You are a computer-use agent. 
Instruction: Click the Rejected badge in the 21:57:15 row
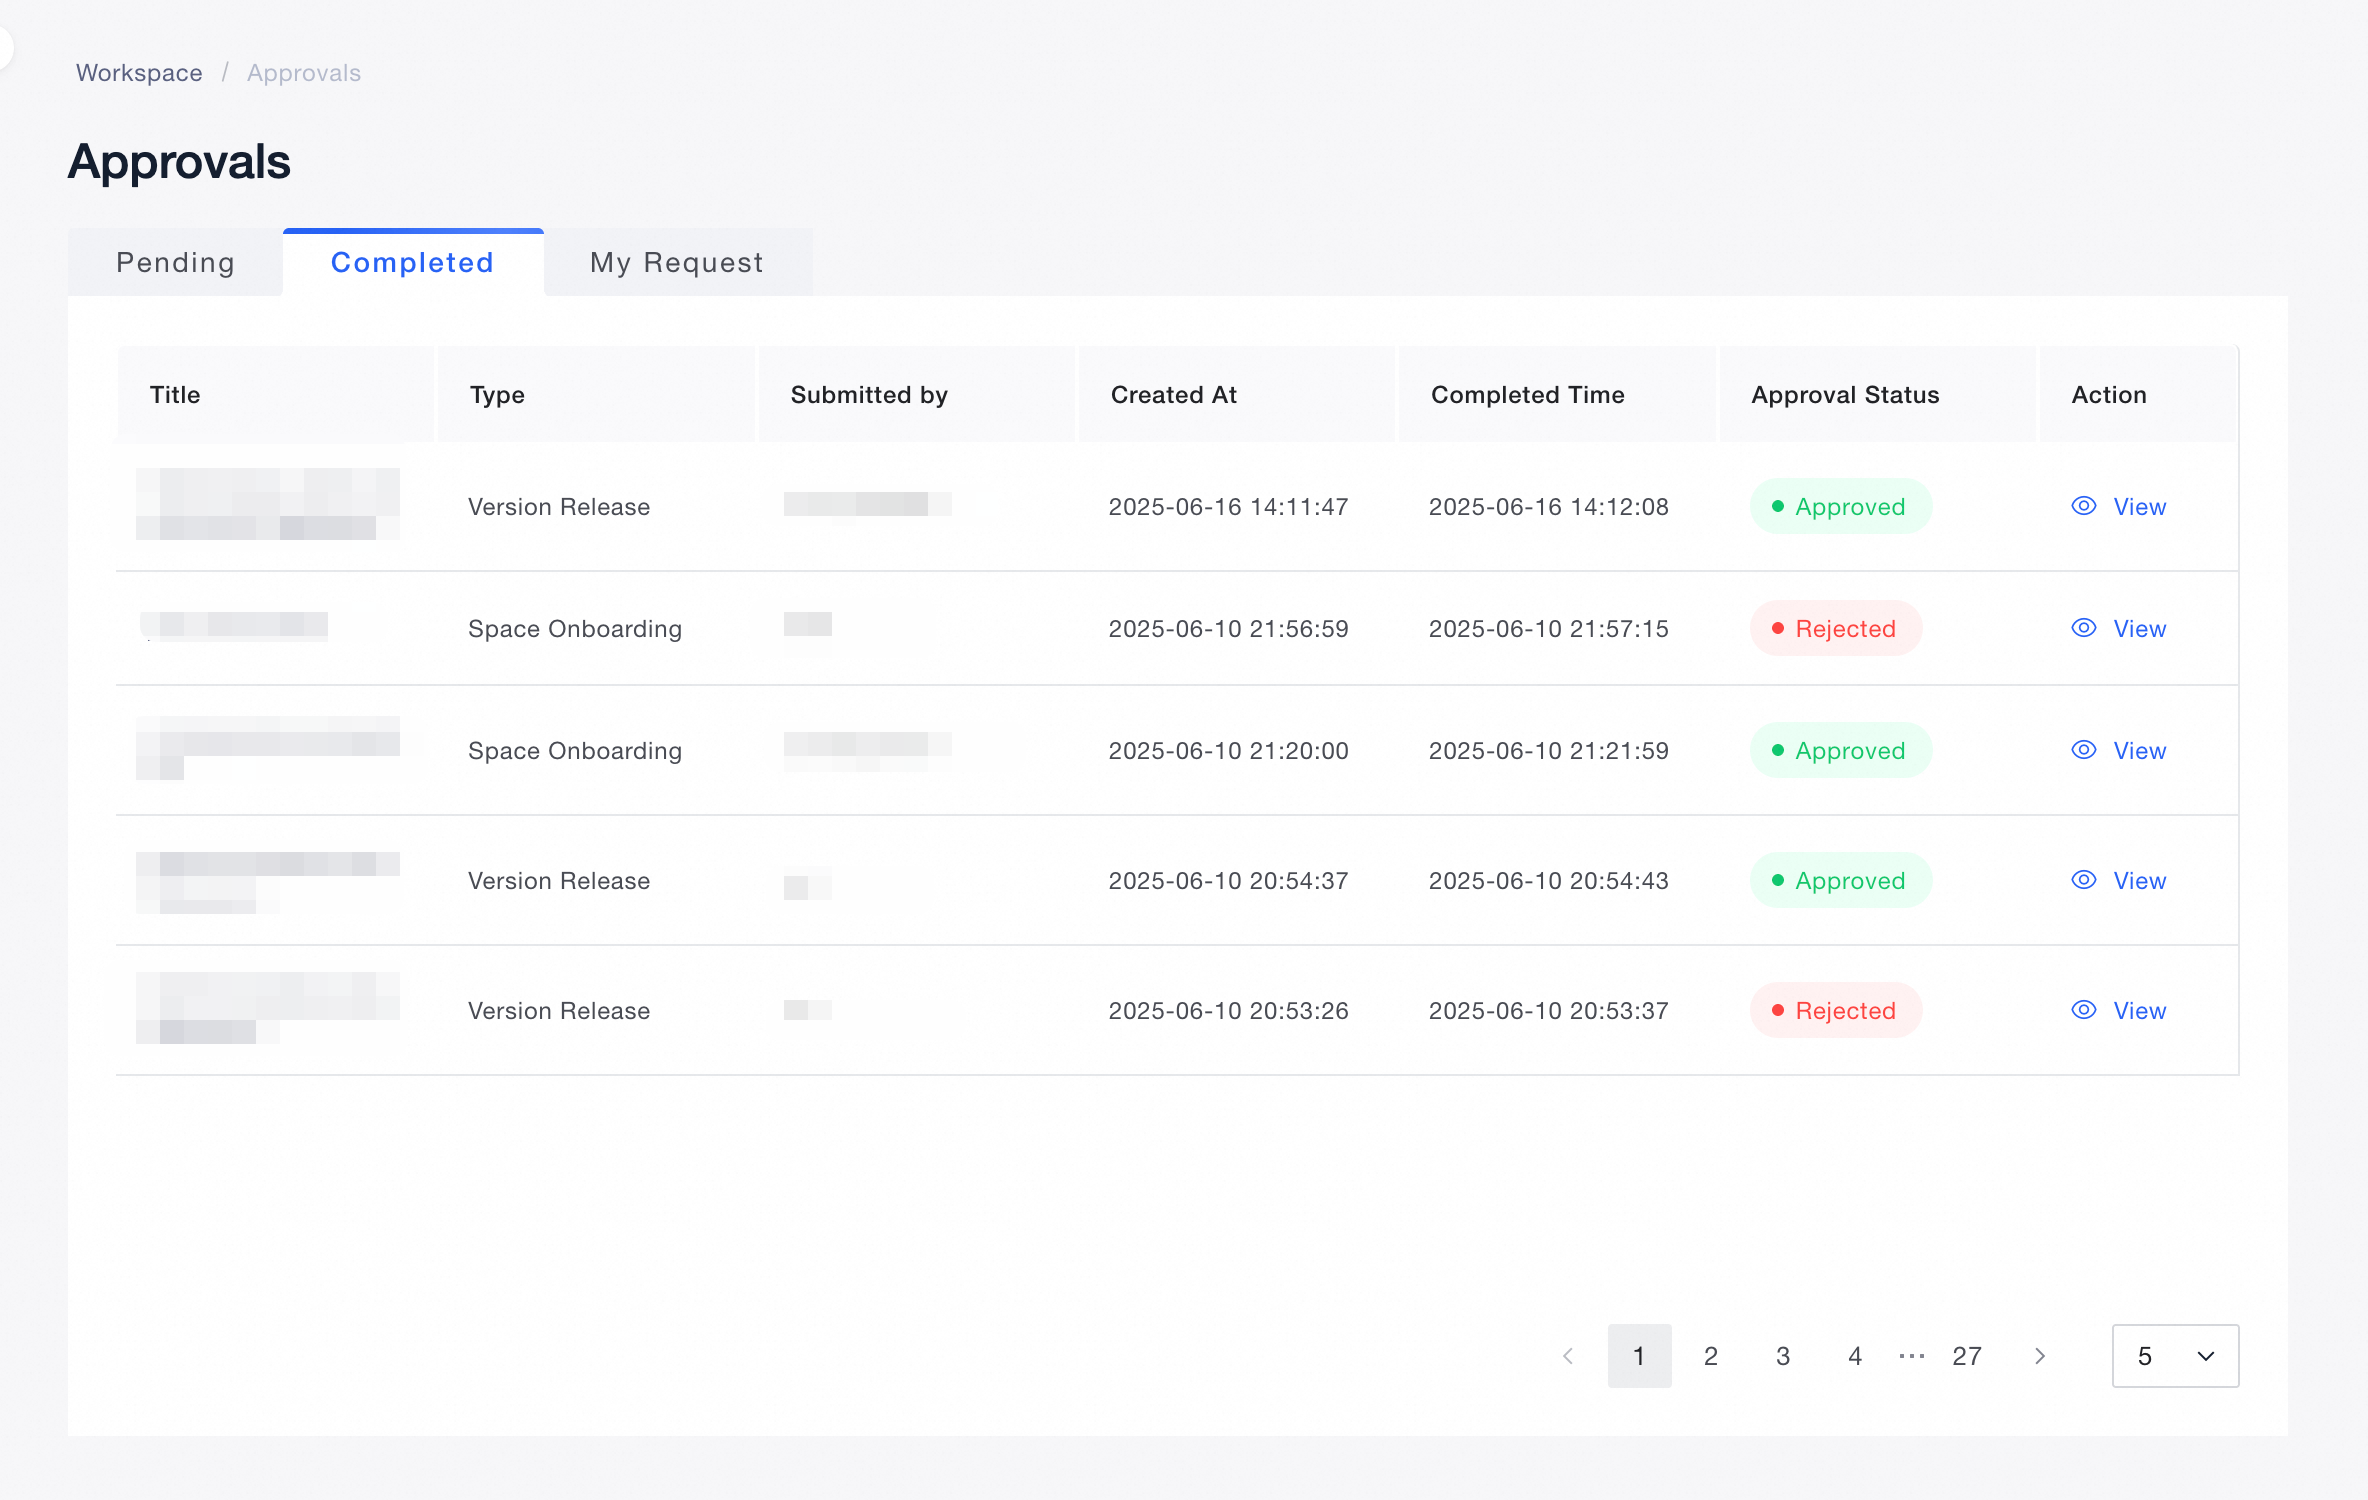pos(1835,628)
